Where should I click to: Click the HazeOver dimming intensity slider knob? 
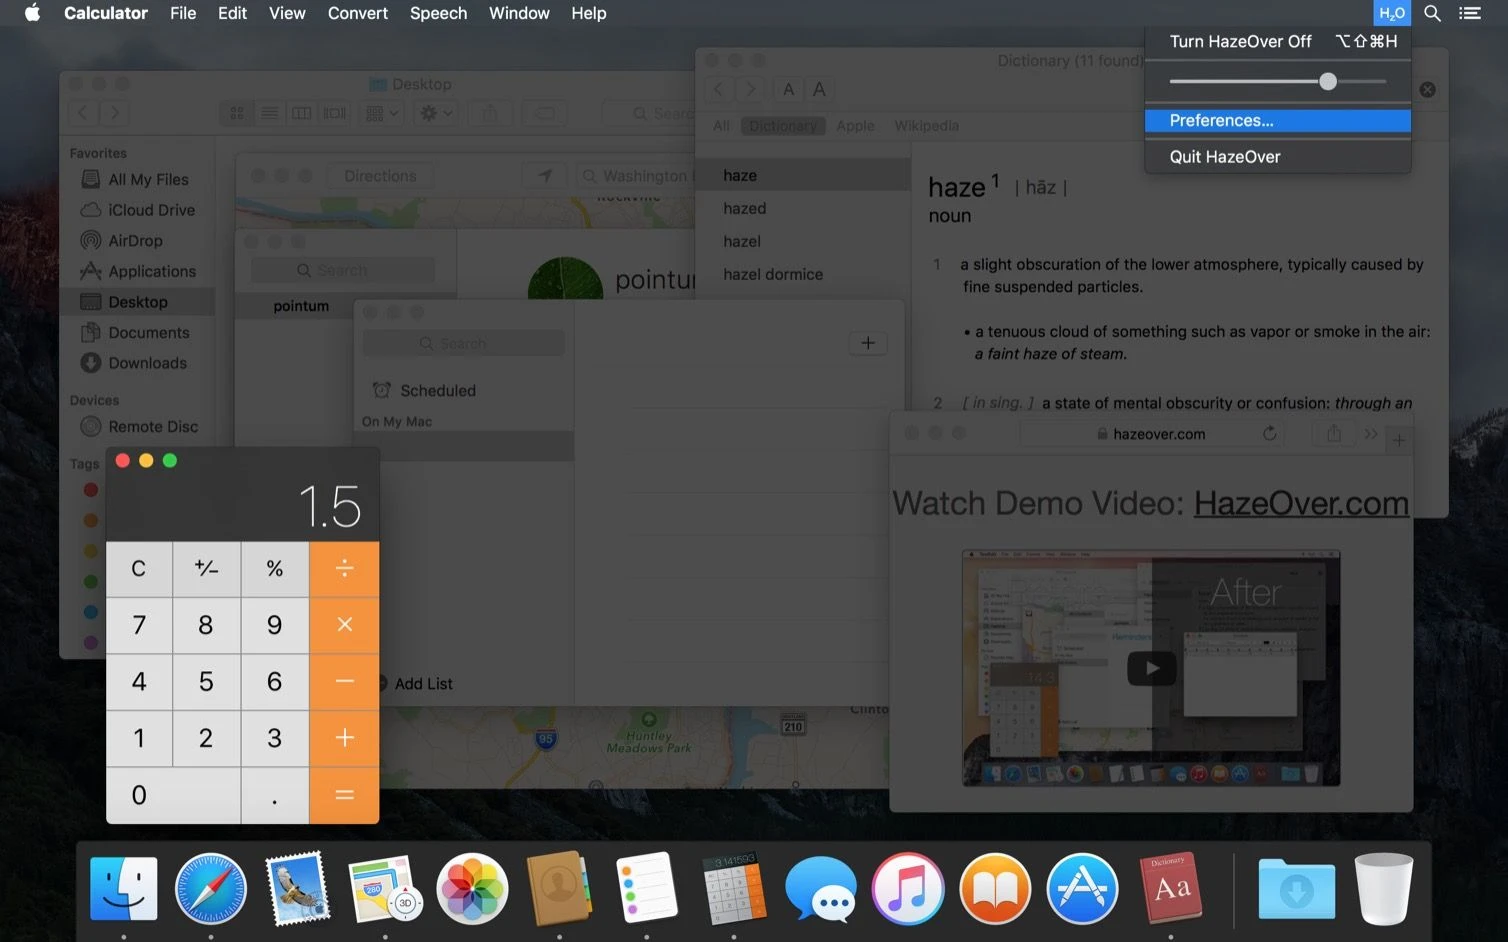click(1327, 81)
